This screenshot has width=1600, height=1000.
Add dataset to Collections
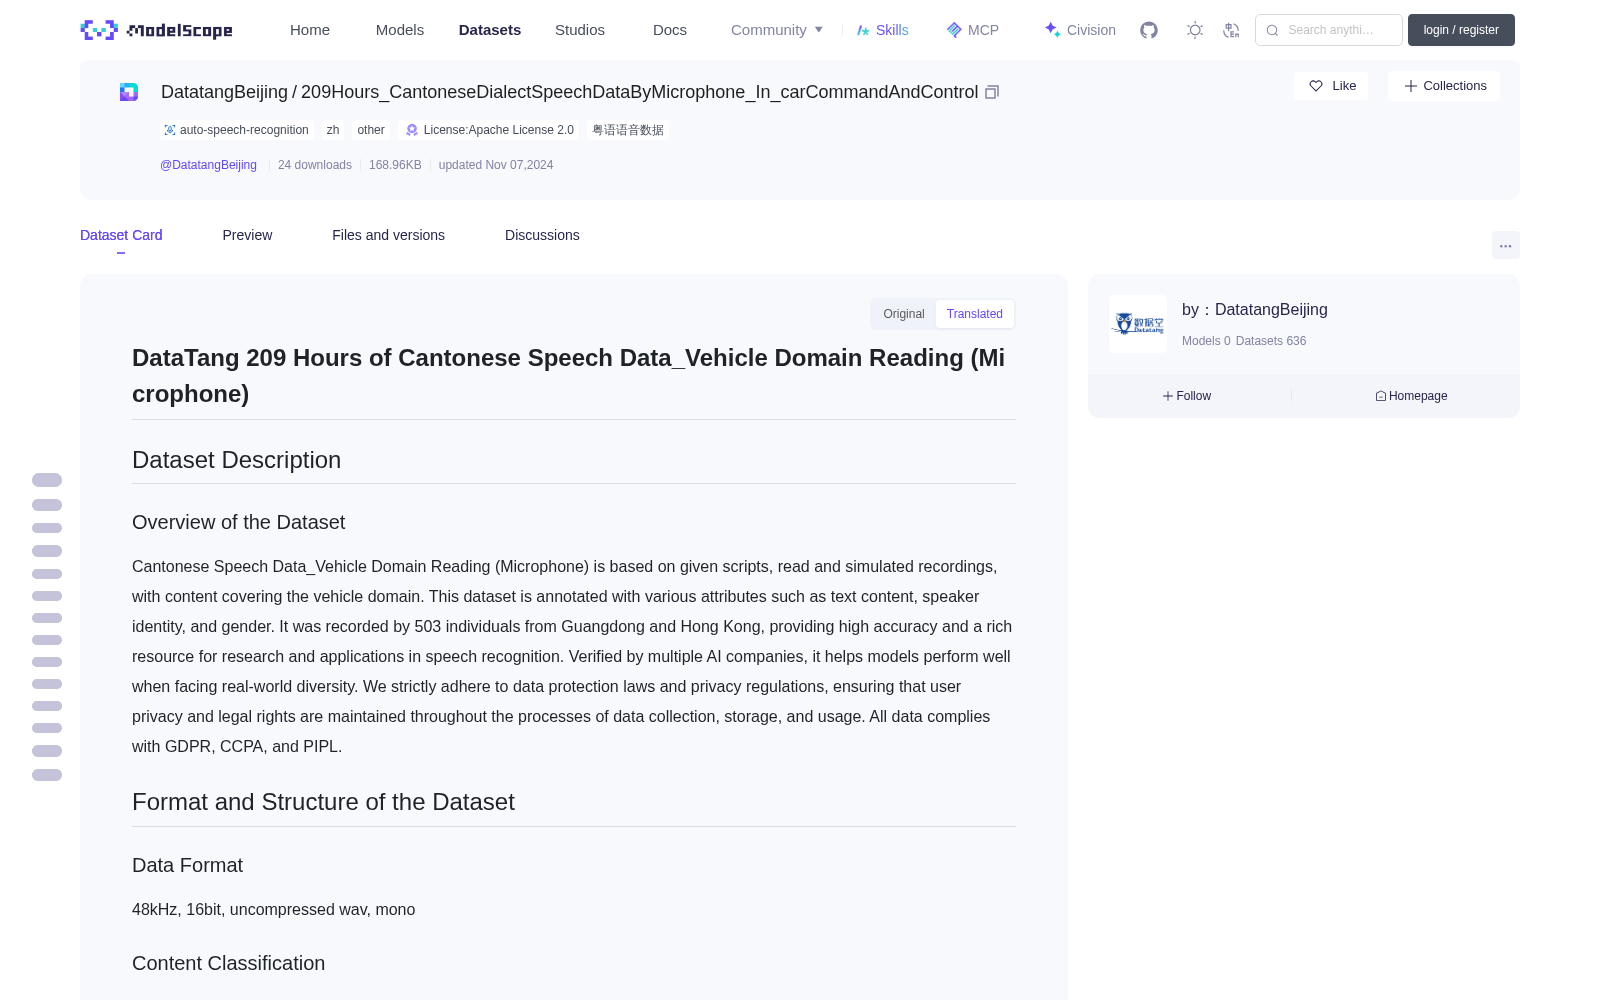(1444, 86)
